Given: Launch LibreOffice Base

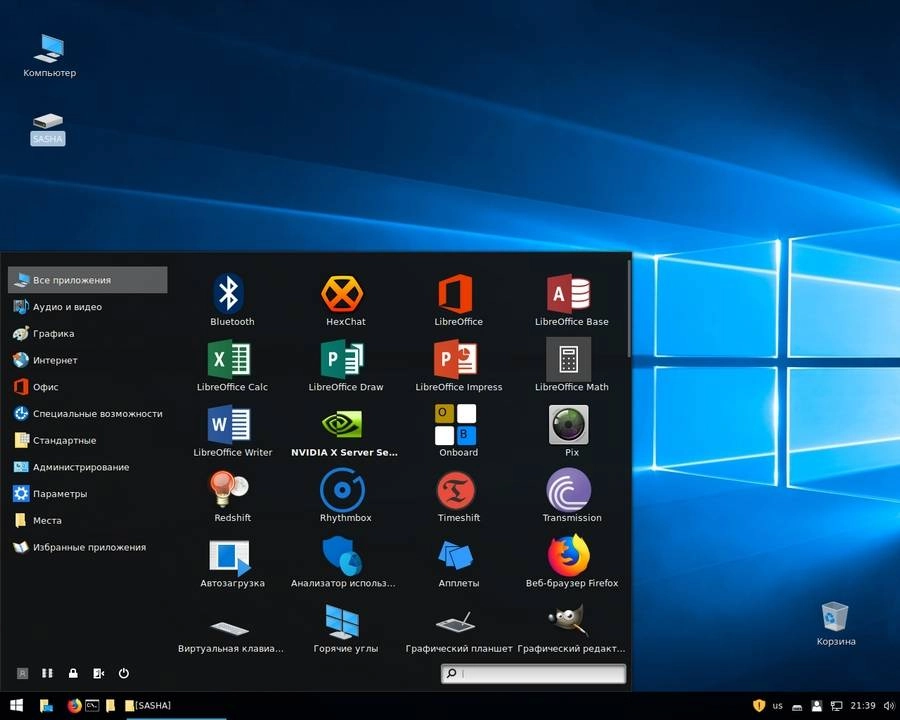Looking at the screenshot, I should [571, 300].
